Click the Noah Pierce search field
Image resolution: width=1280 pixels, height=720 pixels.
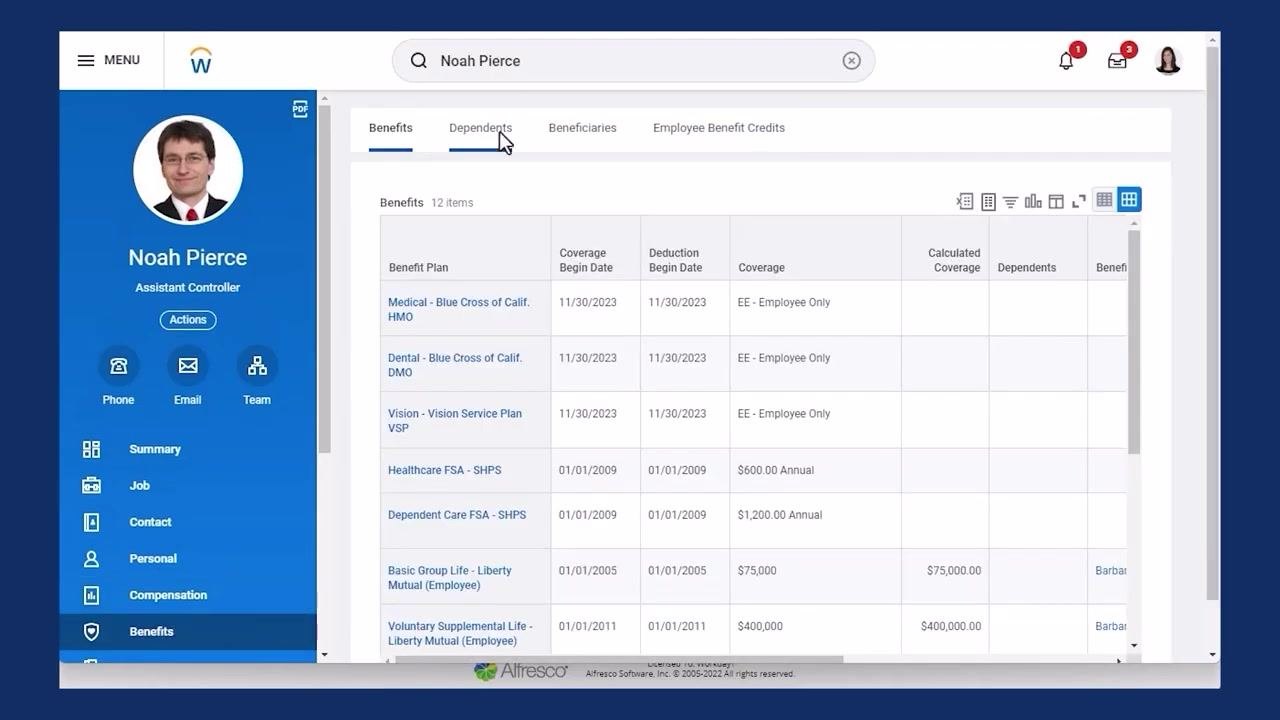(x=633, y=61)
